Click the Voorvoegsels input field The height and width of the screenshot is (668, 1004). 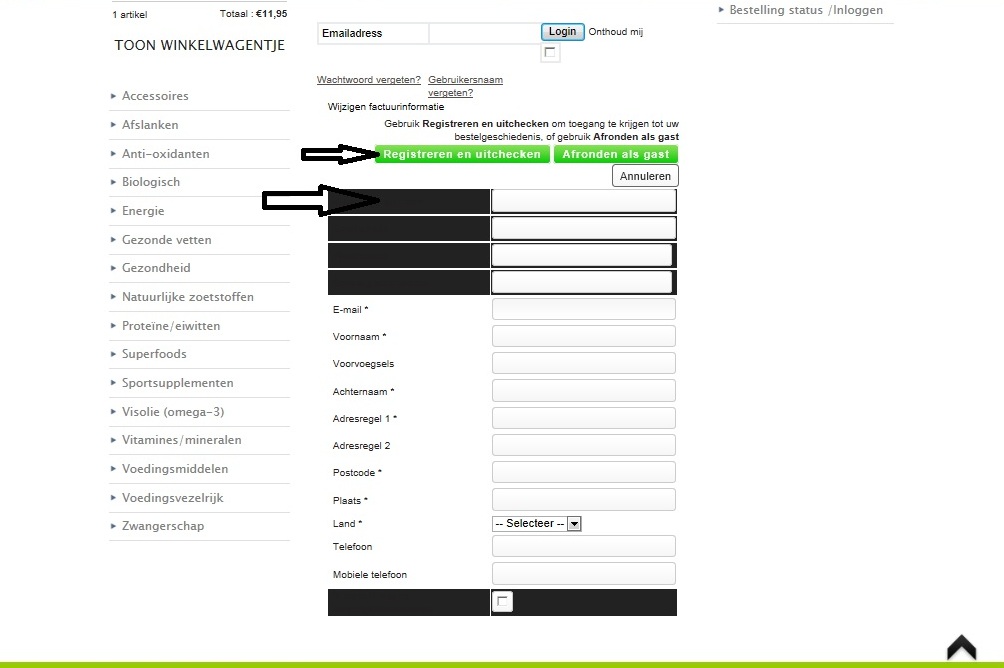[x=583, y=363]
